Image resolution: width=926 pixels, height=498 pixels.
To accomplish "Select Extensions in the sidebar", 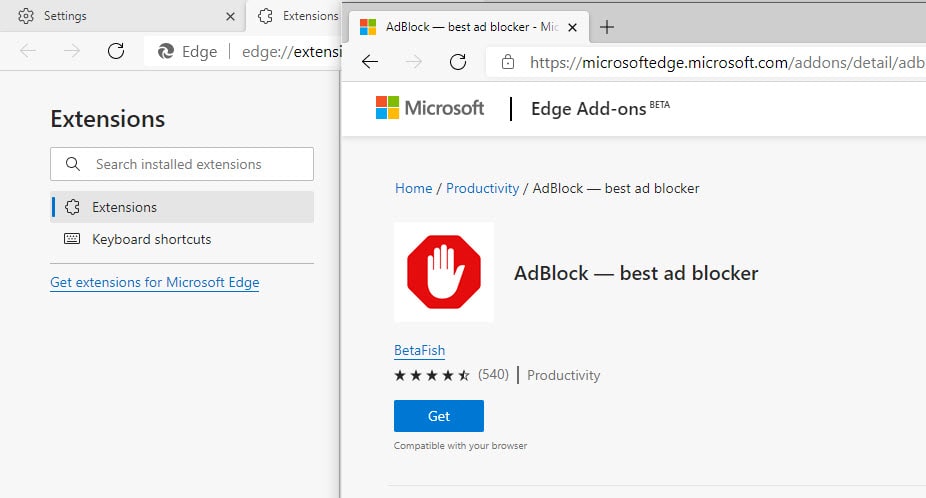I will [x=182, y=207].
